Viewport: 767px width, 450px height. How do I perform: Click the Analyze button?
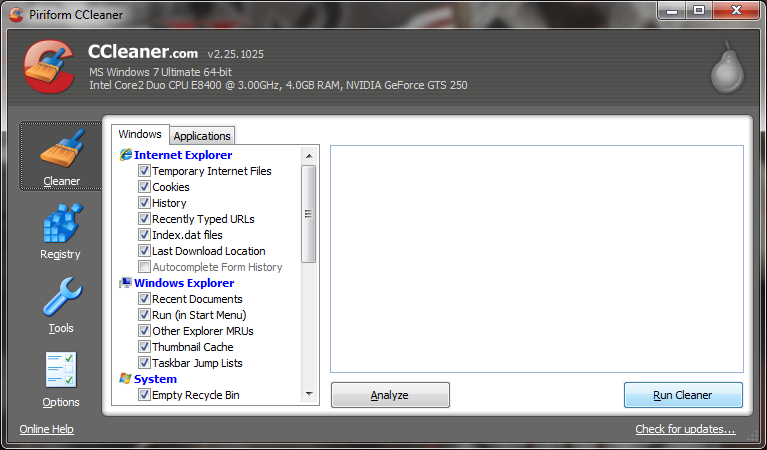[390, 395]
